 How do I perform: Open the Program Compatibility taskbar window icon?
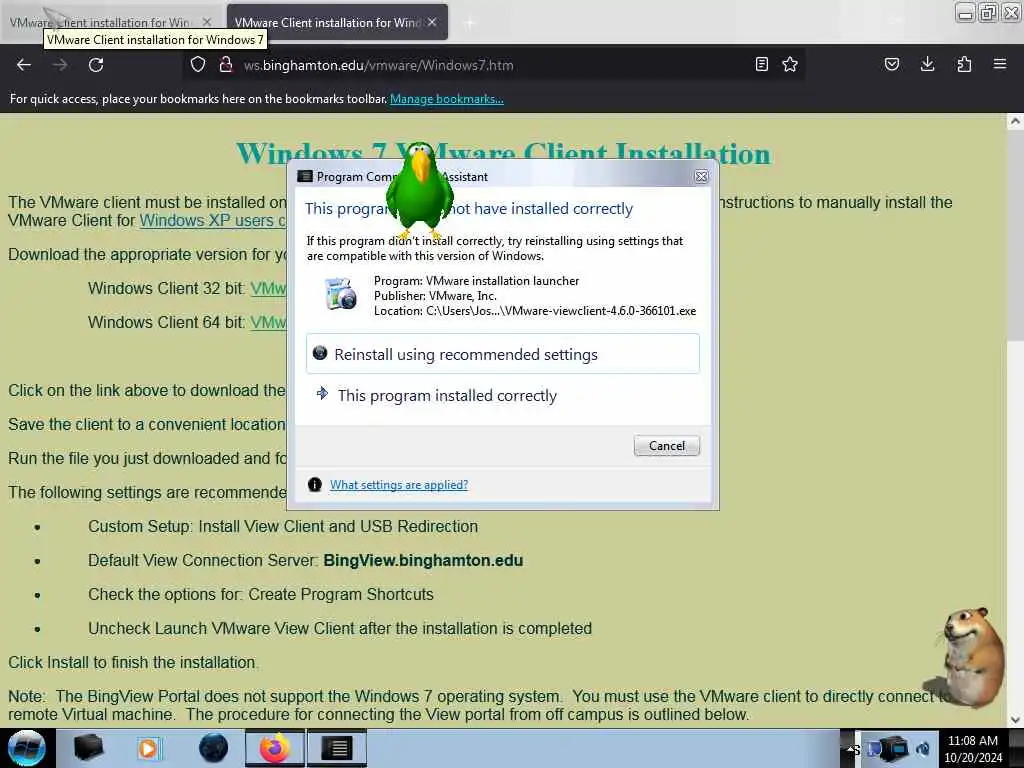coord(337,748)
